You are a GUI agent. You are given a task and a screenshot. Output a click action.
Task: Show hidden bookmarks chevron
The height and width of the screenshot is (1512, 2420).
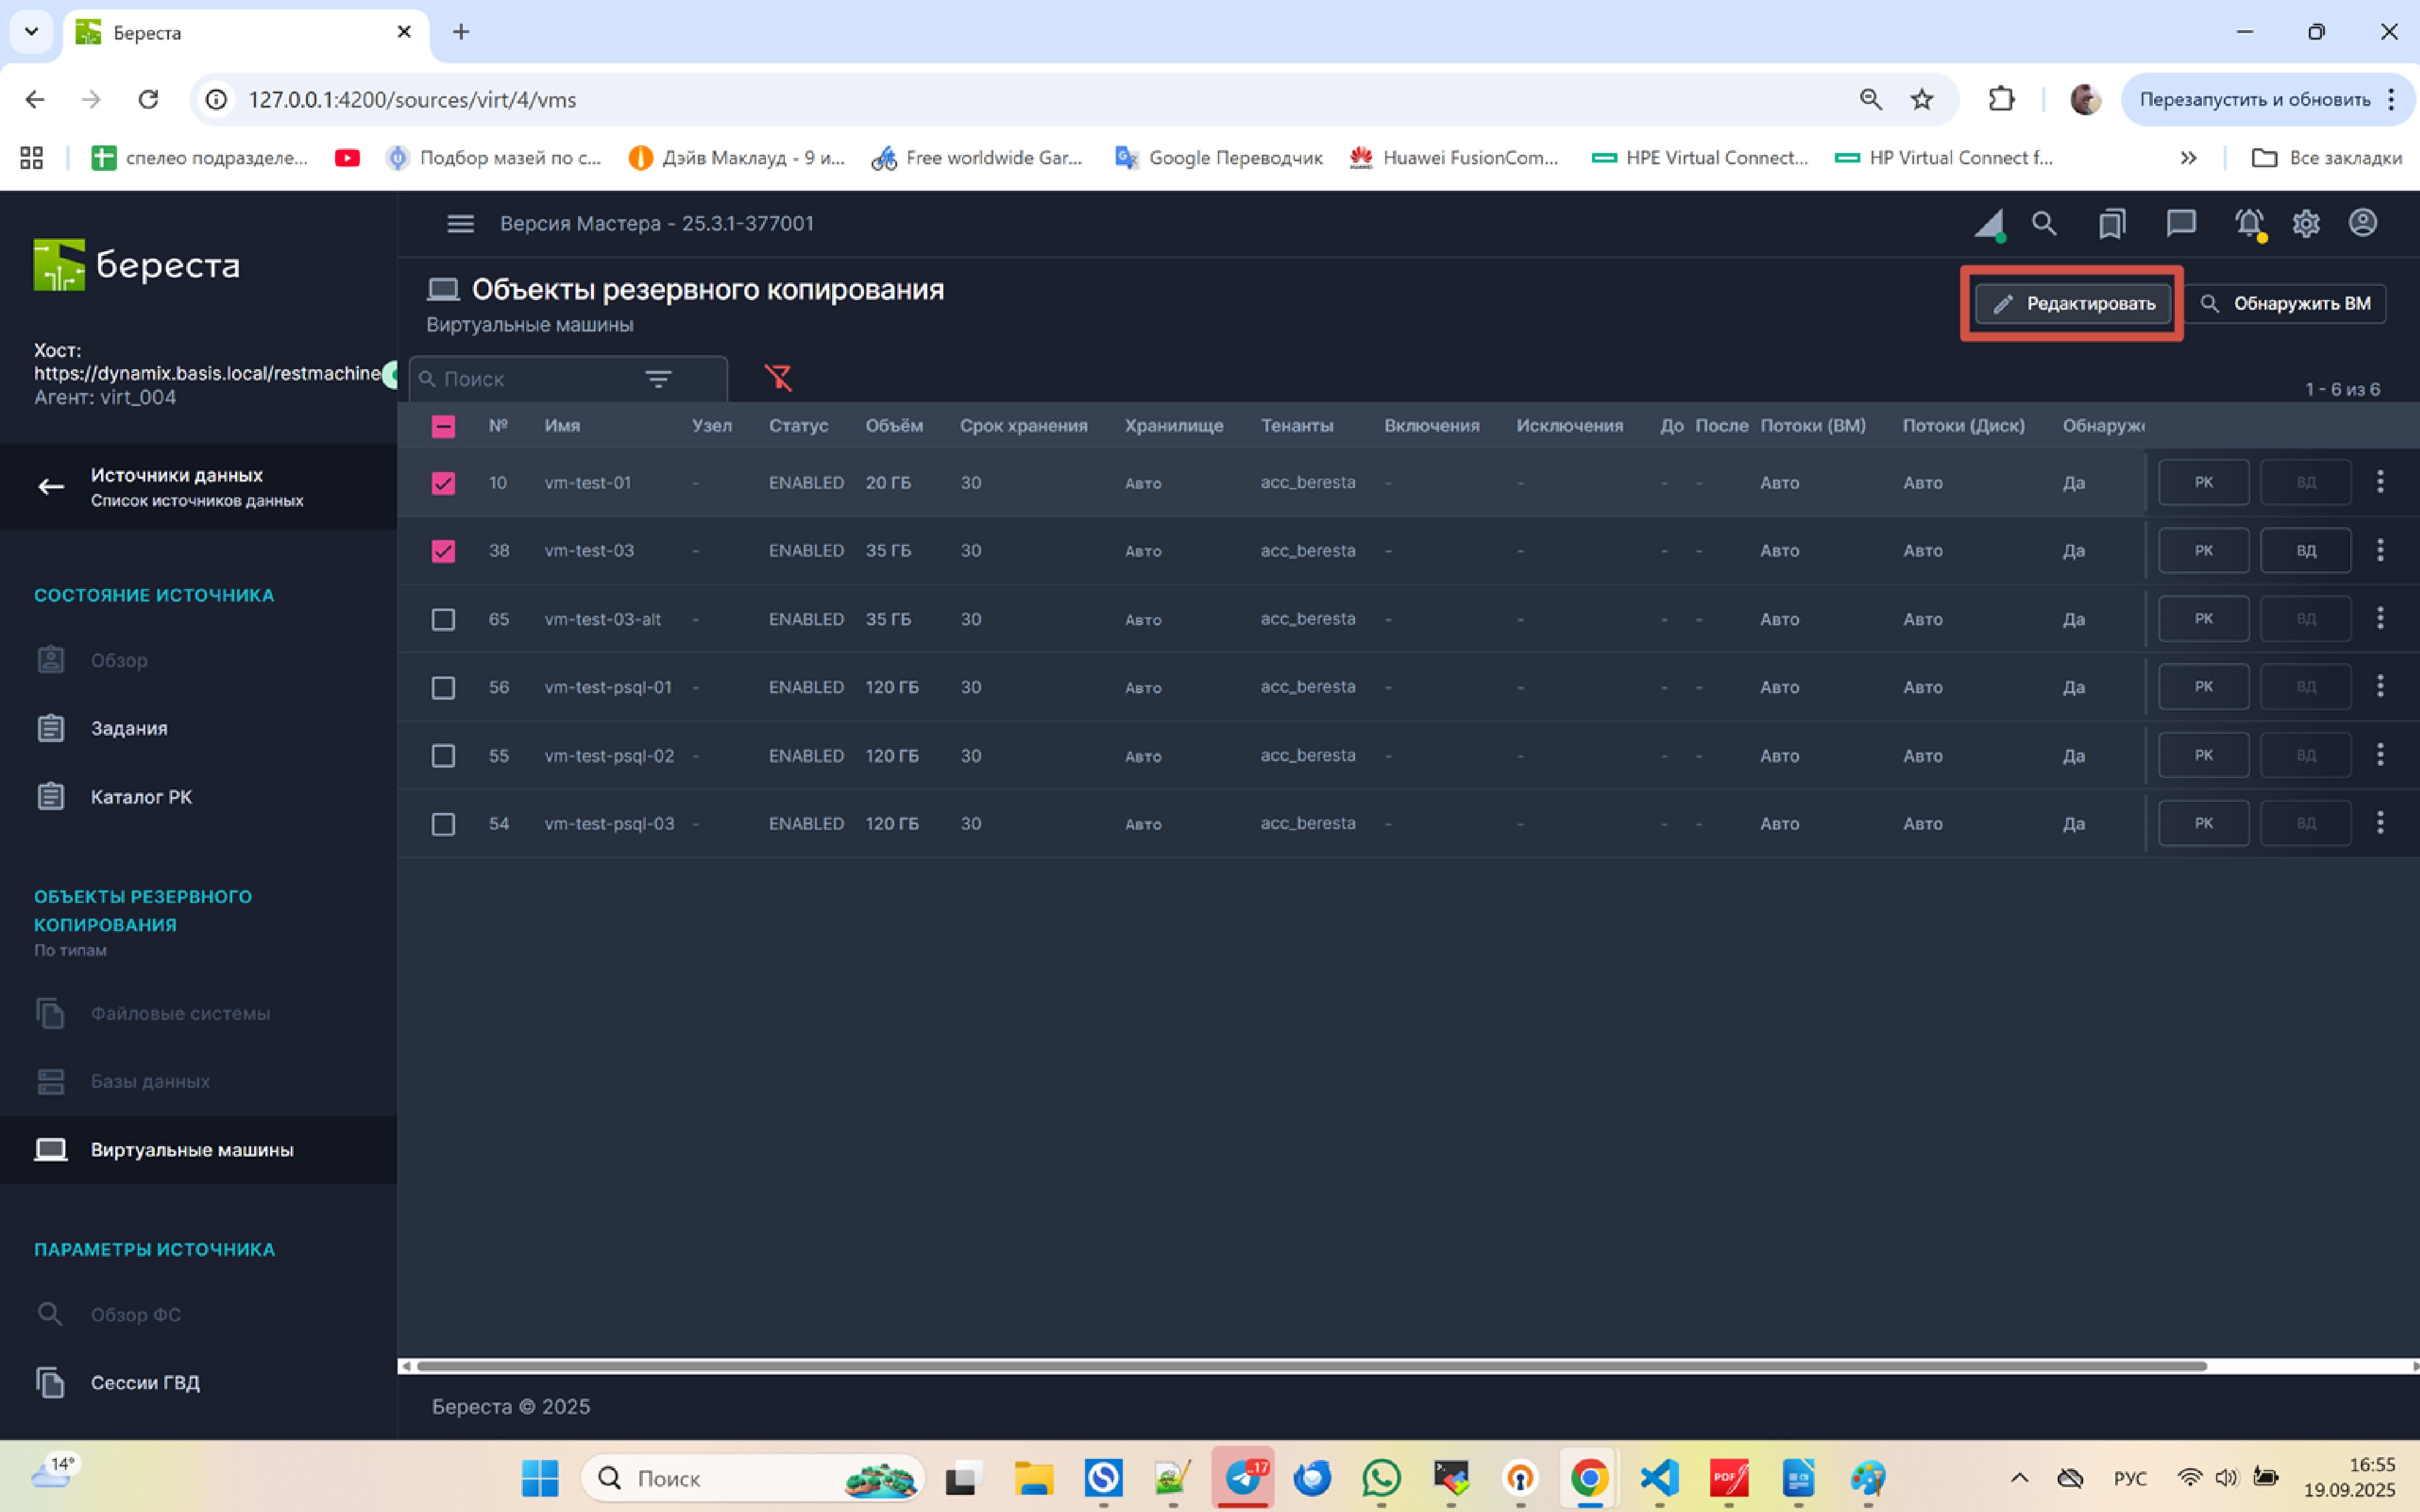pos(2189,158)
